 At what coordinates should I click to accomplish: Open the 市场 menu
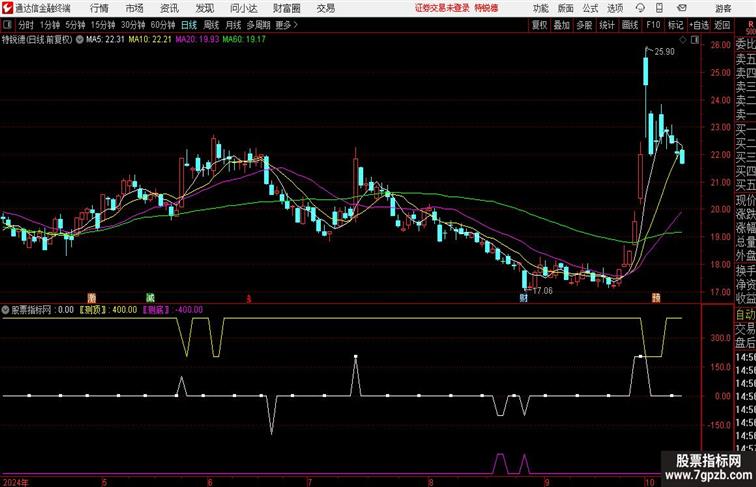[x=135, y=8]
